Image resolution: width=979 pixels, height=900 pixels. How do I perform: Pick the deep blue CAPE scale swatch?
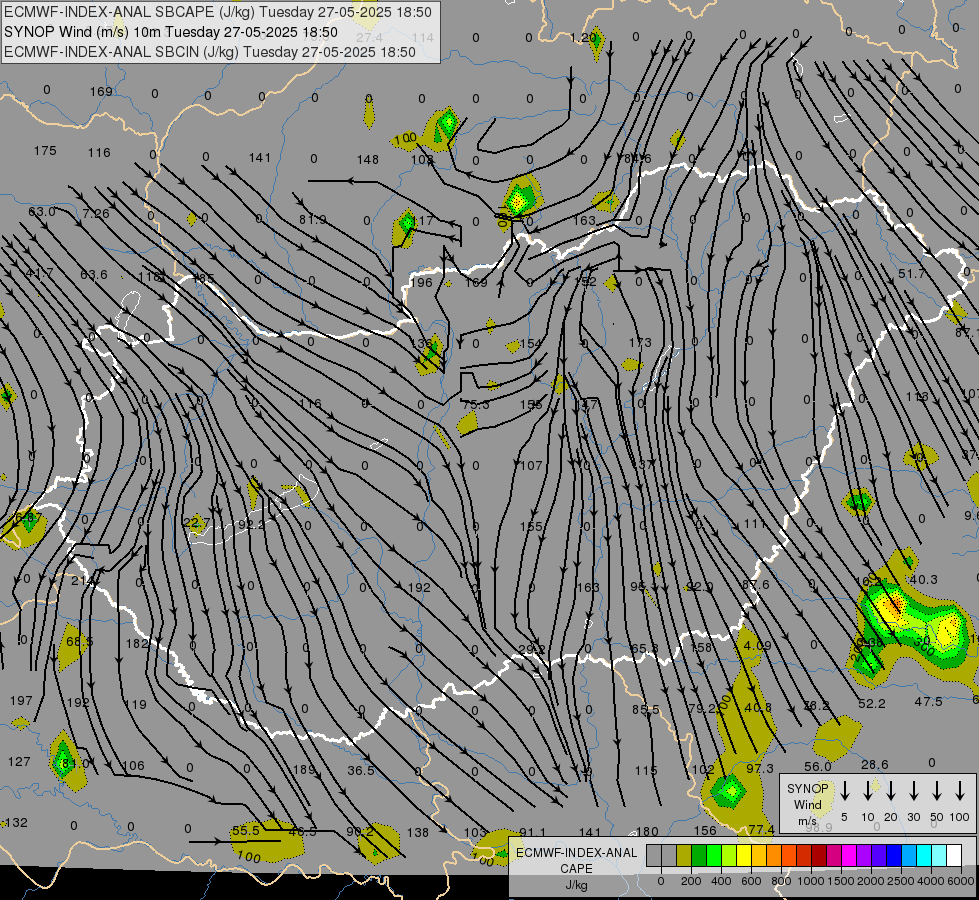tap(894, 856)
